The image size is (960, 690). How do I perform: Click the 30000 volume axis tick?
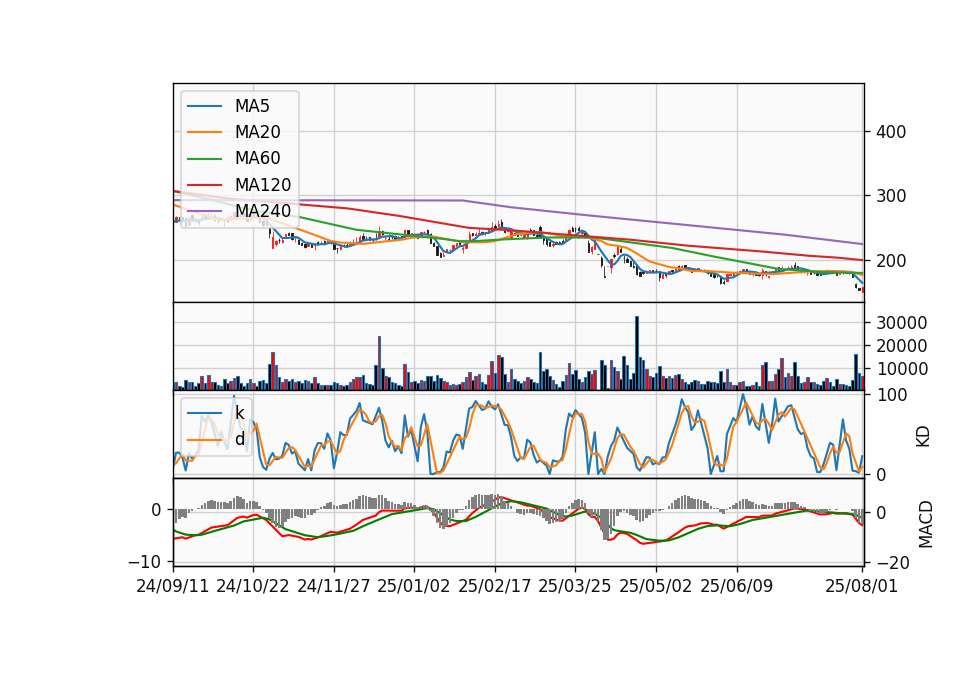coord(901,323)
